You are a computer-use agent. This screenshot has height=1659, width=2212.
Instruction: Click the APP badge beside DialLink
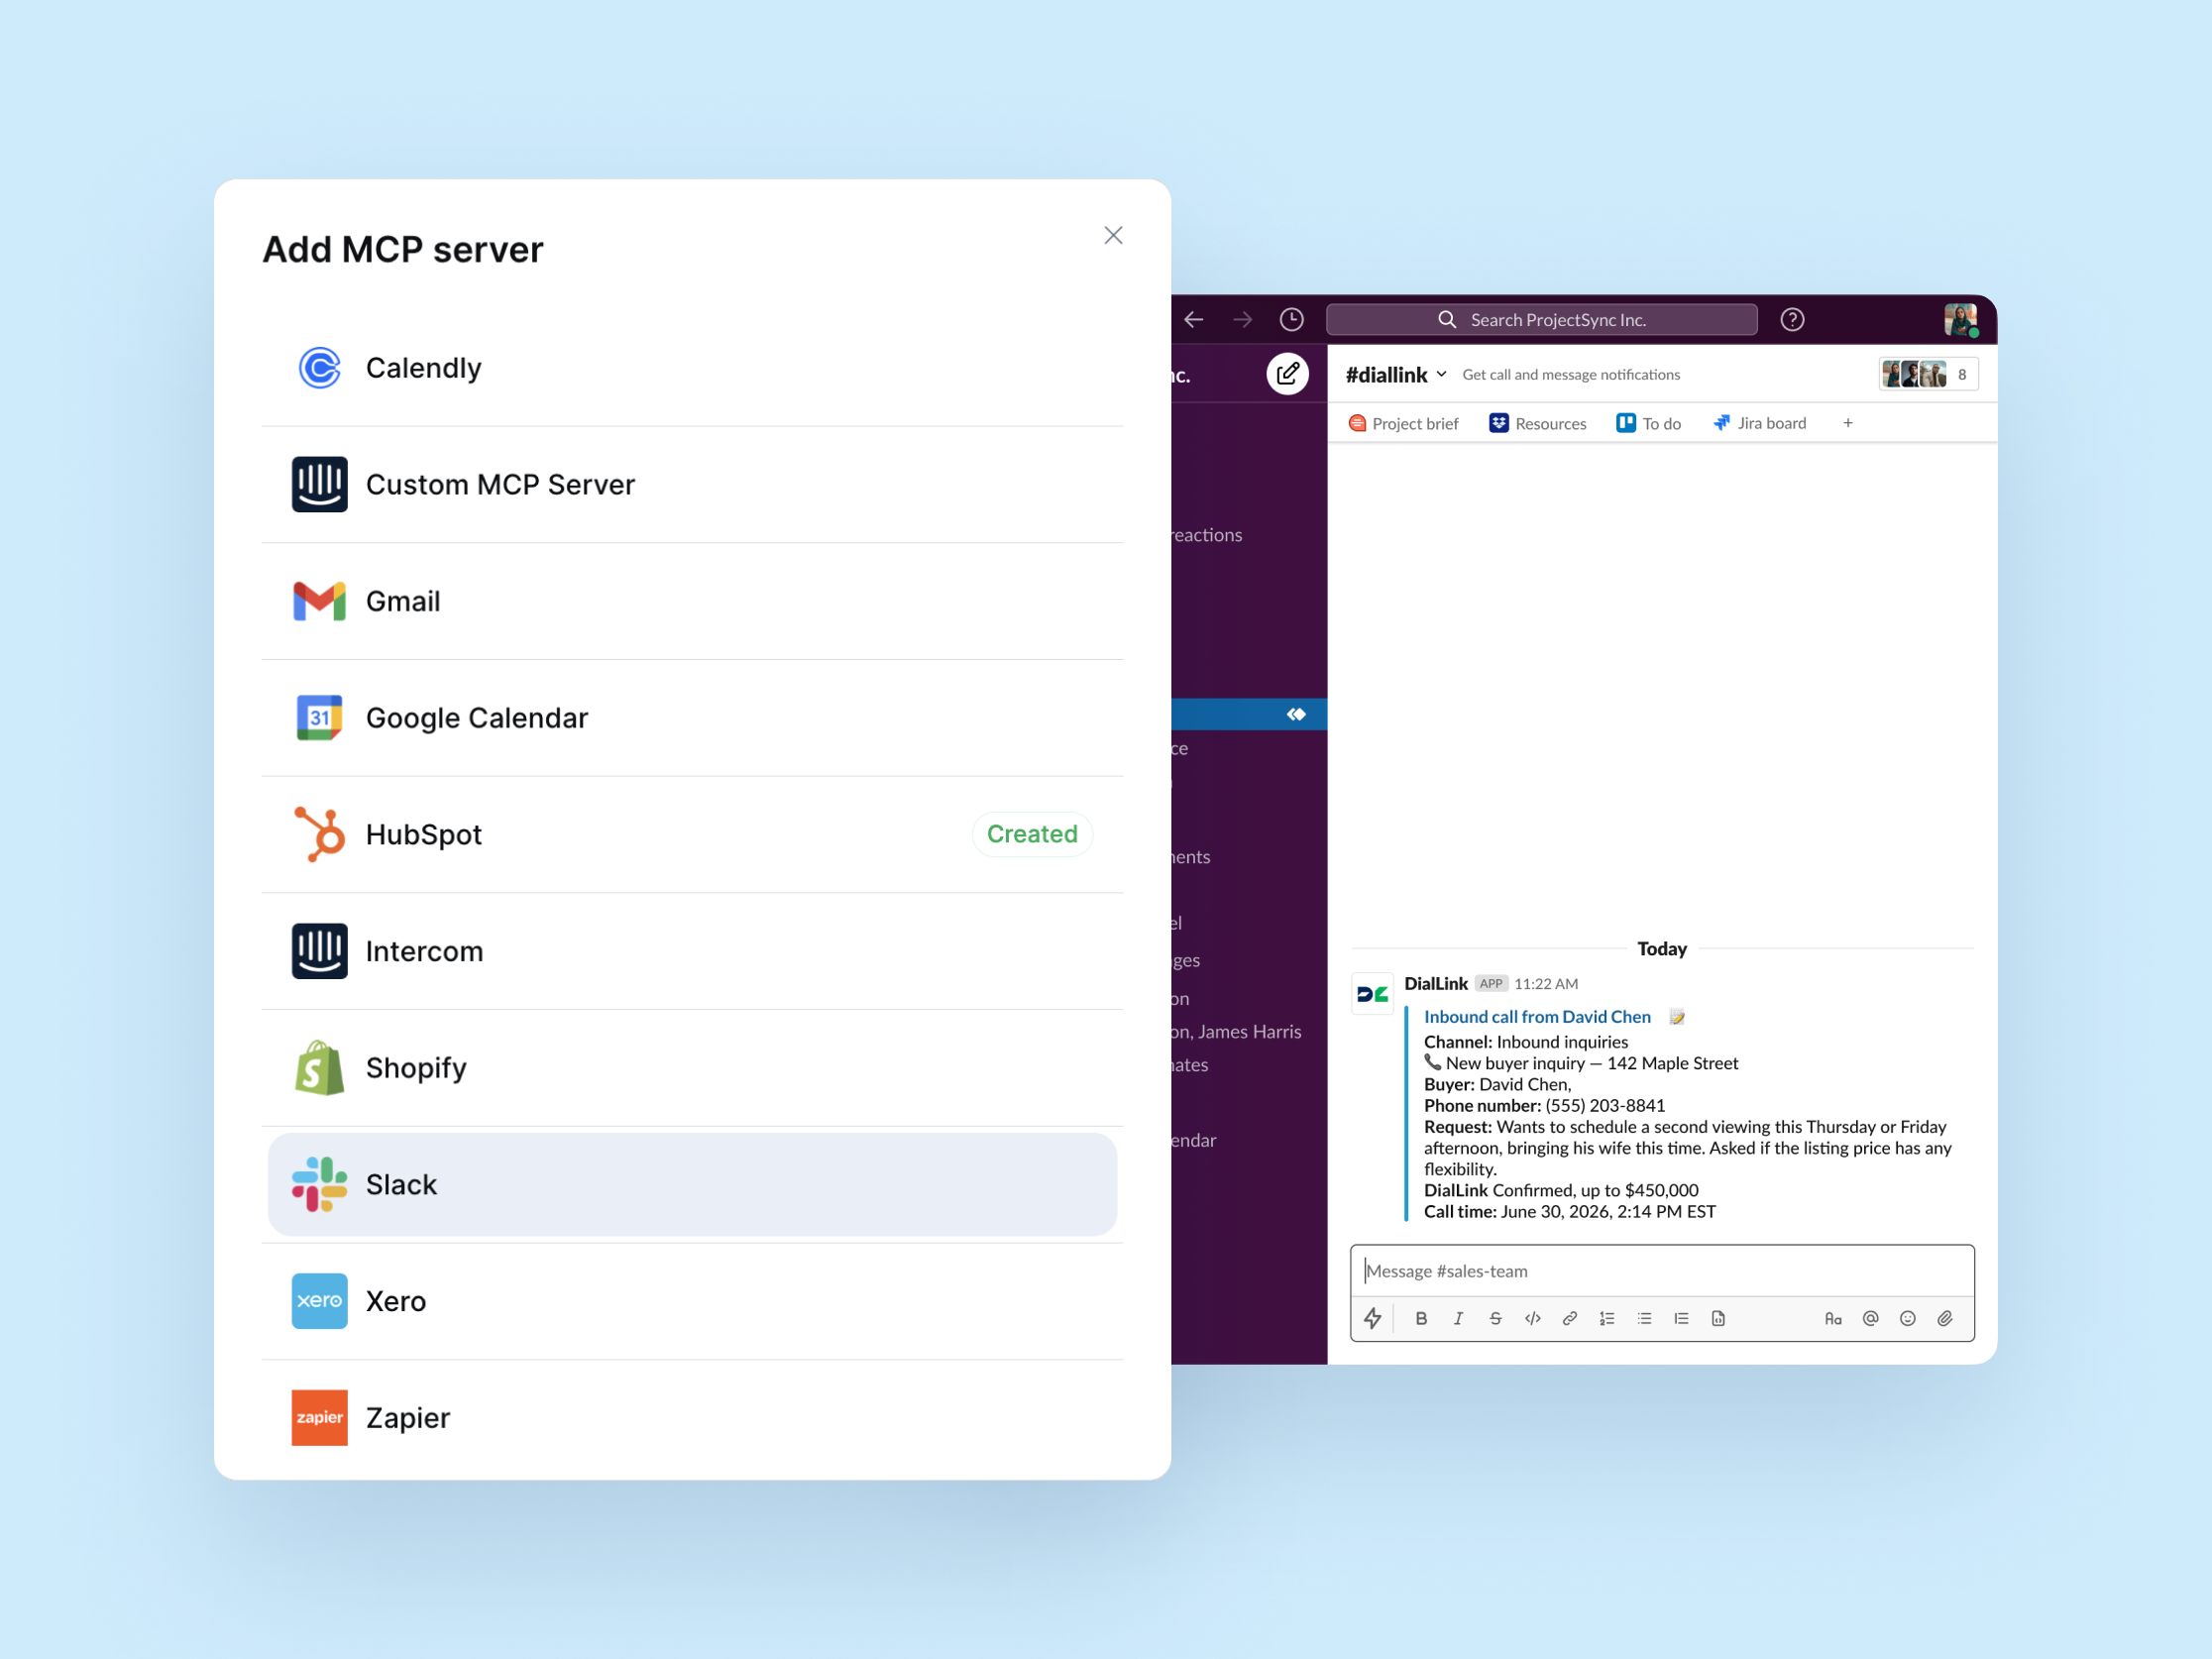click(1490, 984)
